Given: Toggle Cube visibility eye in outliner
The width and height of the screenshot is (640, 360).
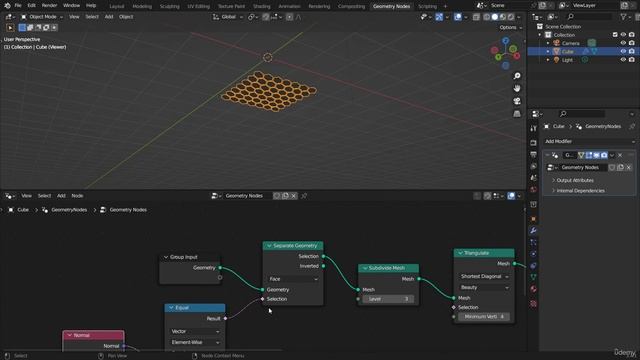Looking at the screenshot, I should pyautogui.click(x=623, y=51).
